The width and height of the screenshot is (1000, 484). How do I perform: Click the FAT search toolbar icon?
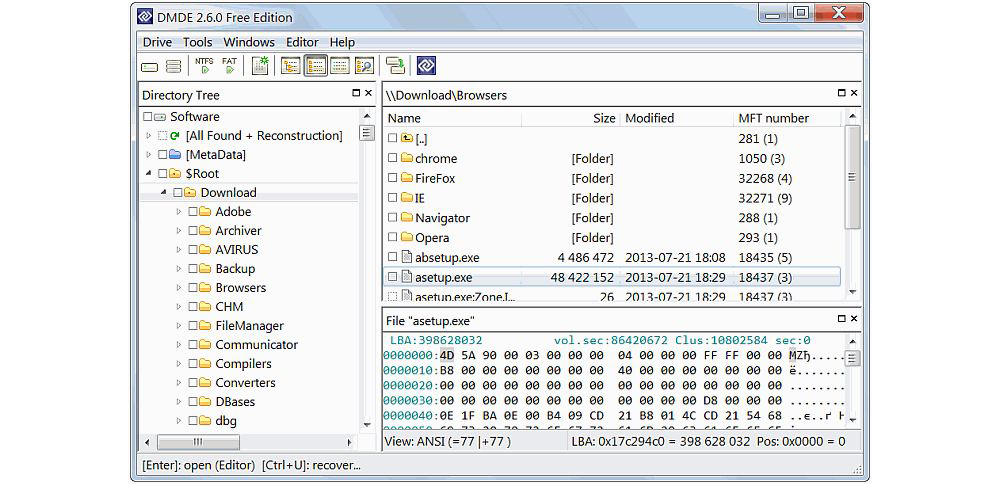[229, 66]
